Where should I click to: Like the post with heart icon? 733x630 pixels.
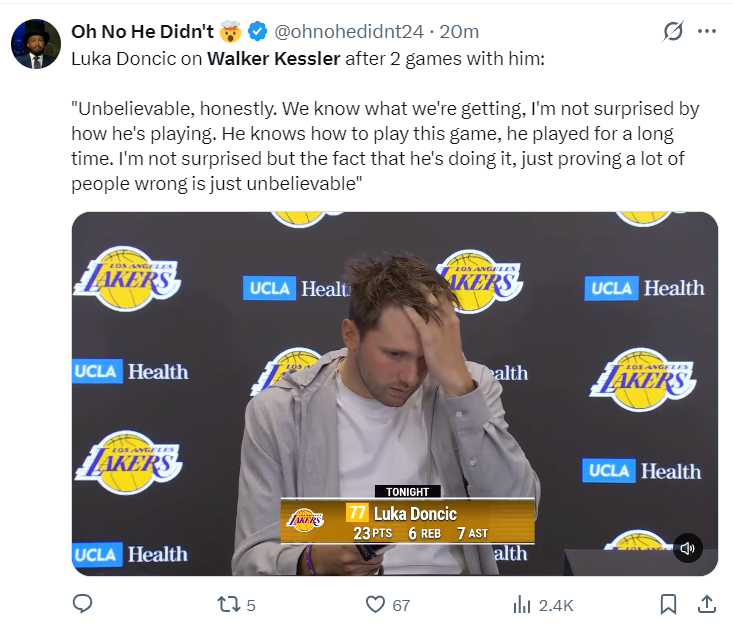(375, 604)
